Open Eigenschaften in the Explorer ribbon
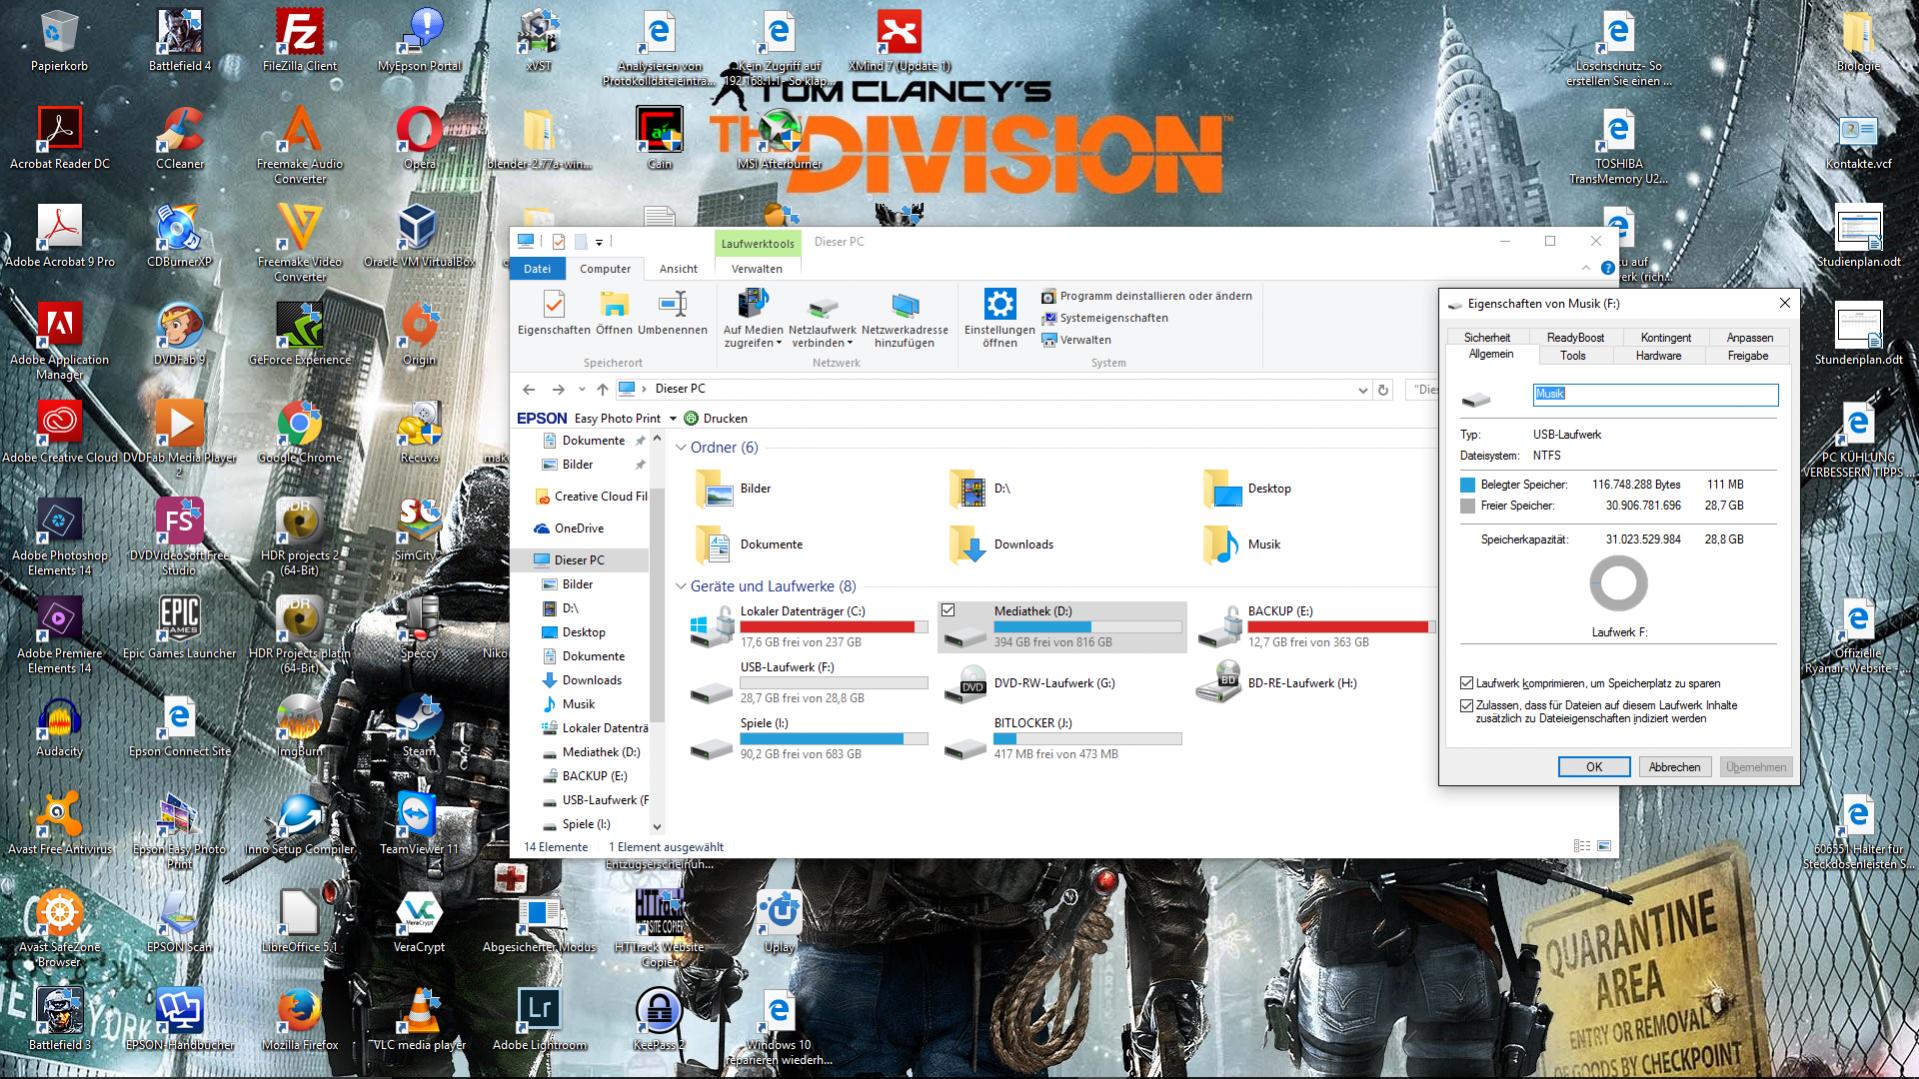 (554, 313)
